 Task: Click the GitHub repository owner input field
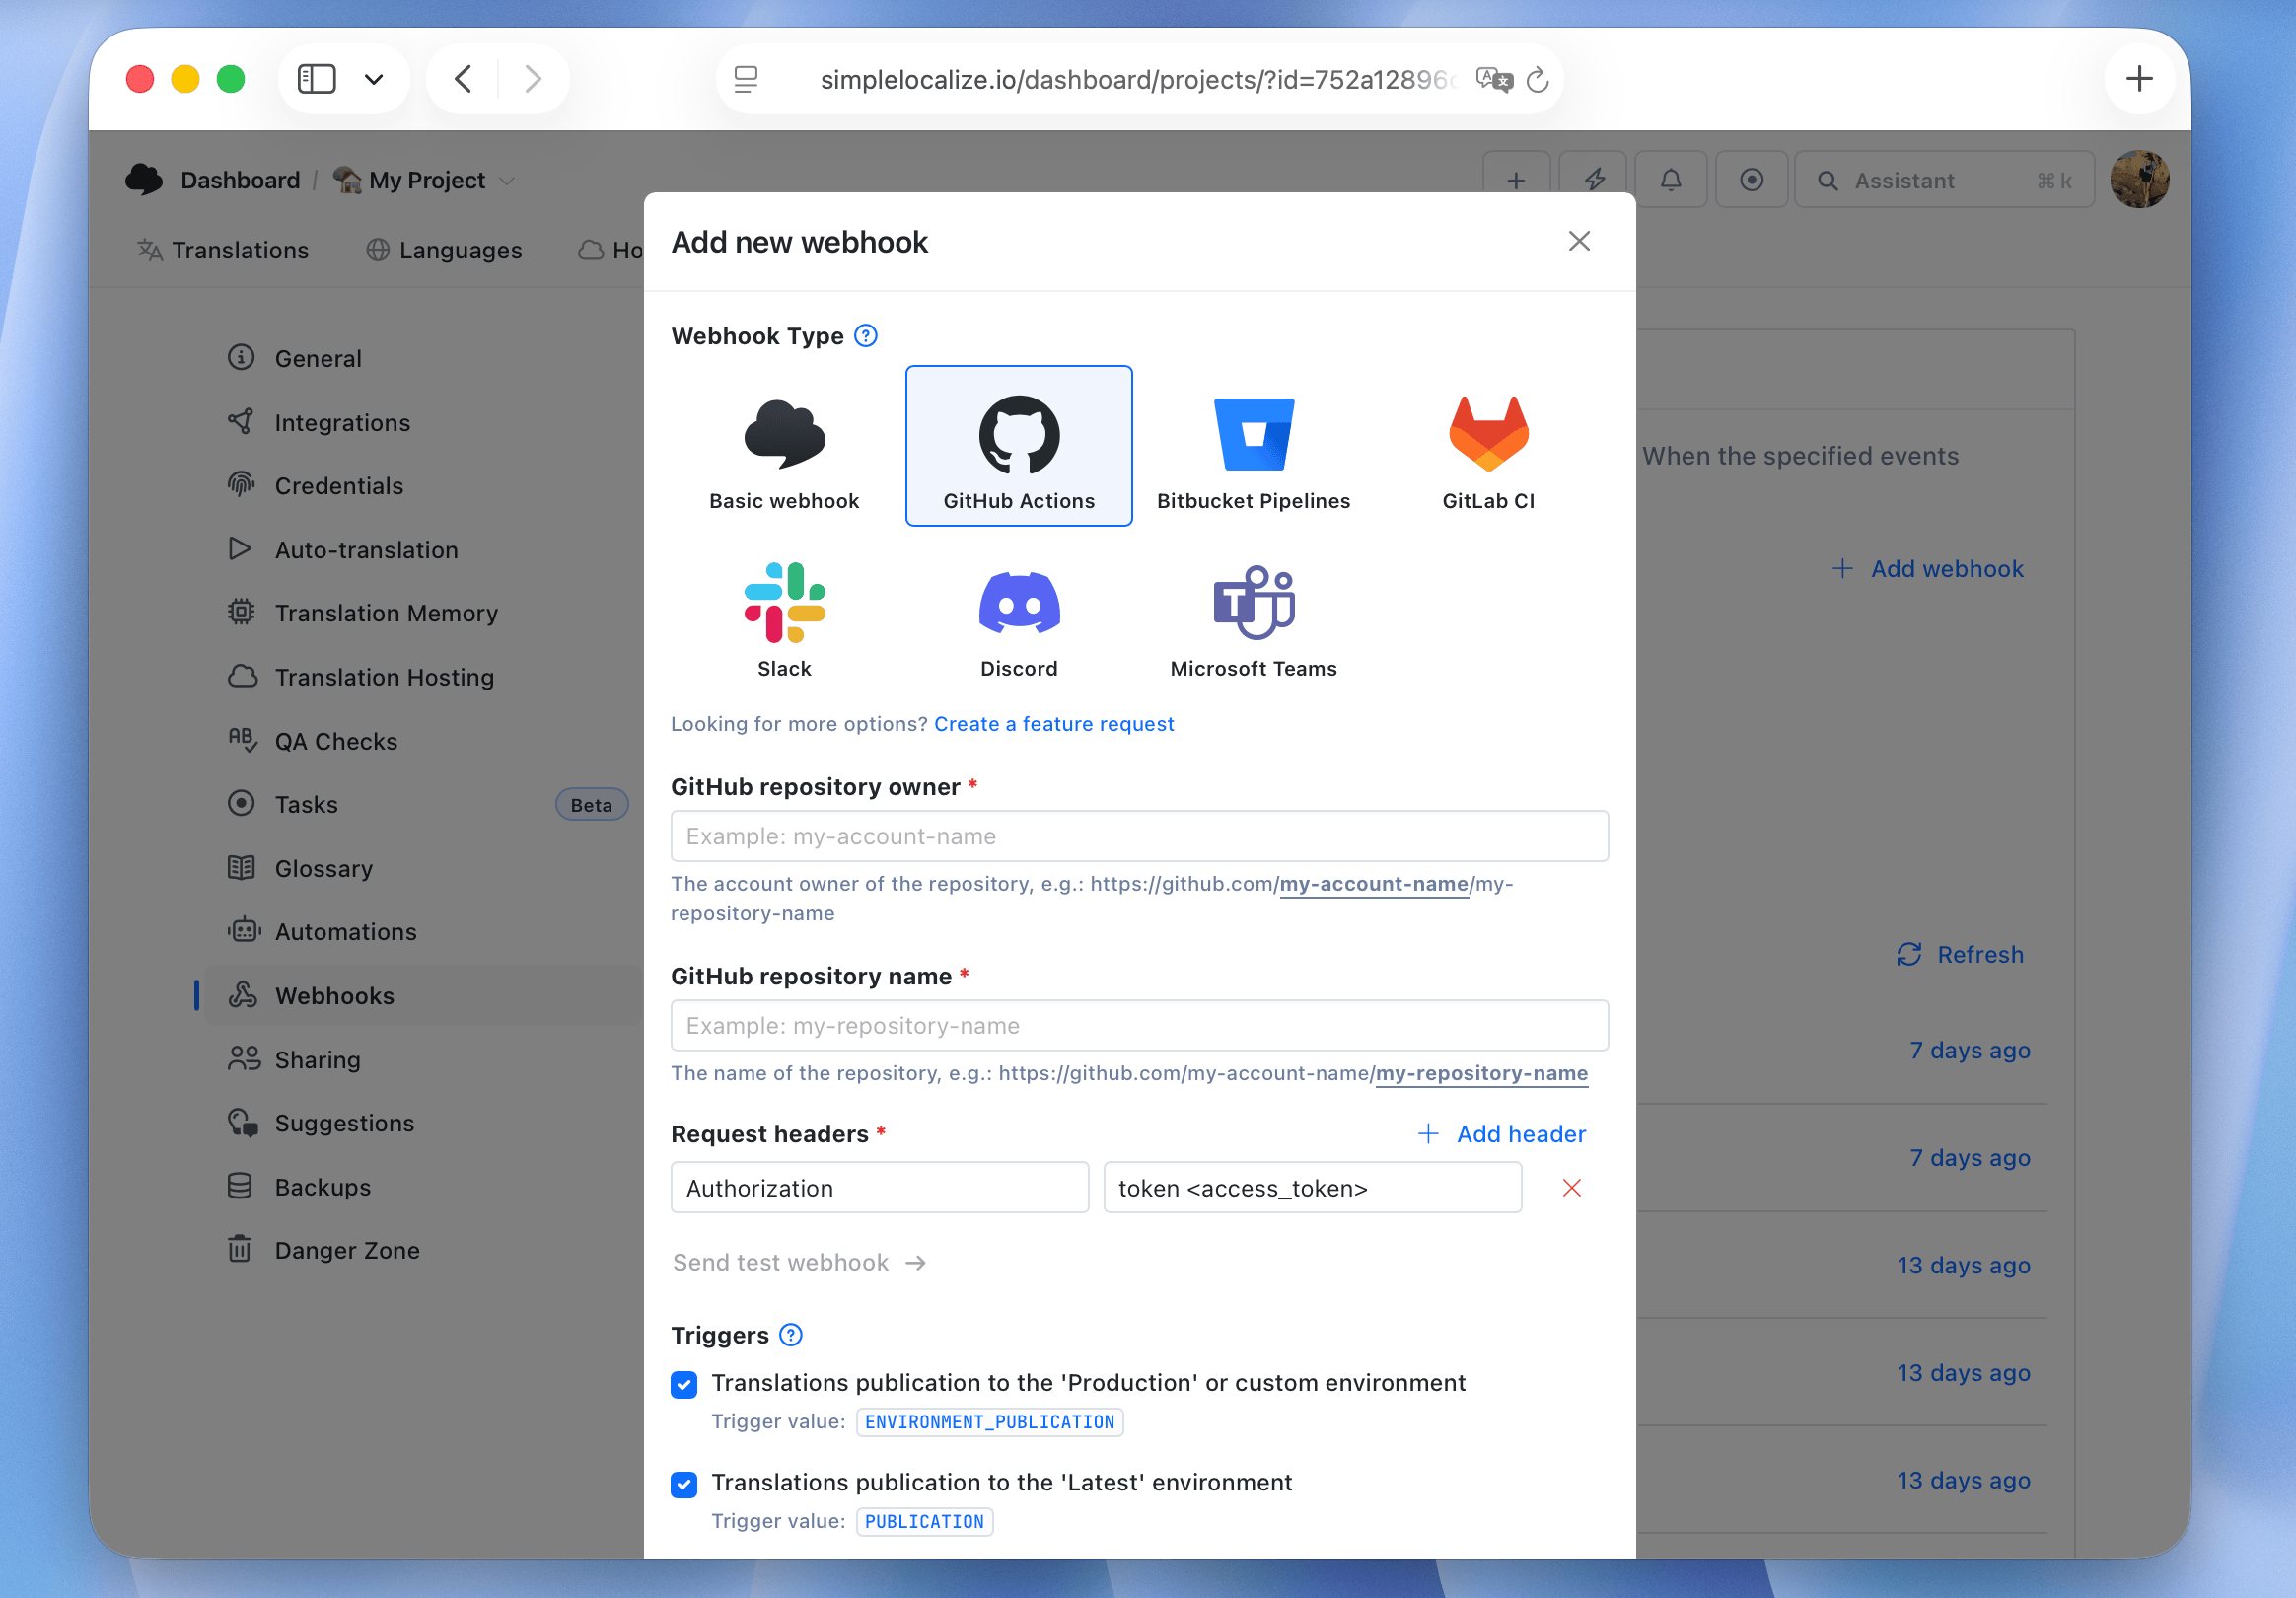pos(1139,836)
